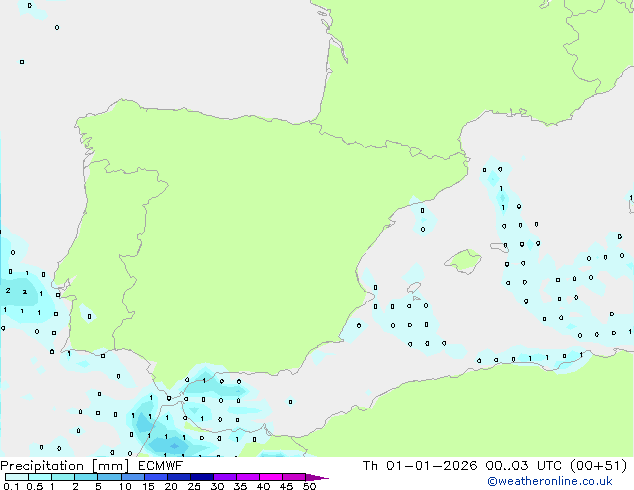
Task: Select the palest cyan 0.1–0.5 mm swatch
Action: tap(17, 477)
